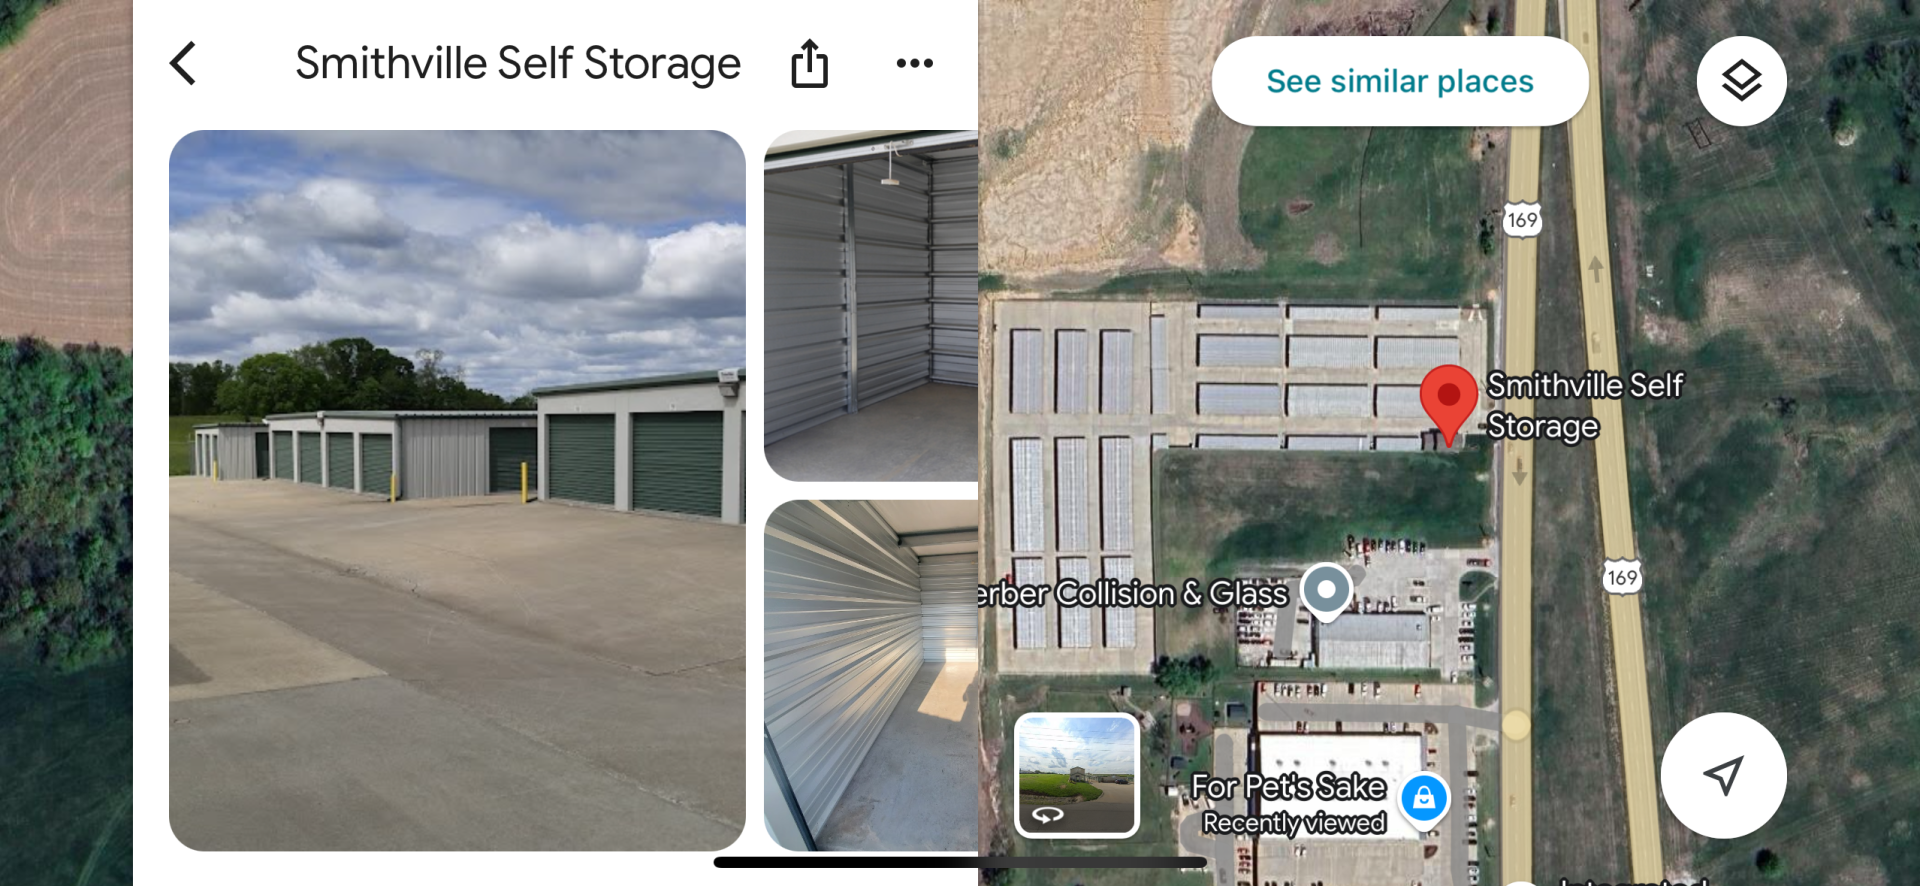Screen dimensions: 1920x886
Task: Tap the location arrow to center map
Action: pos(1723,775)
